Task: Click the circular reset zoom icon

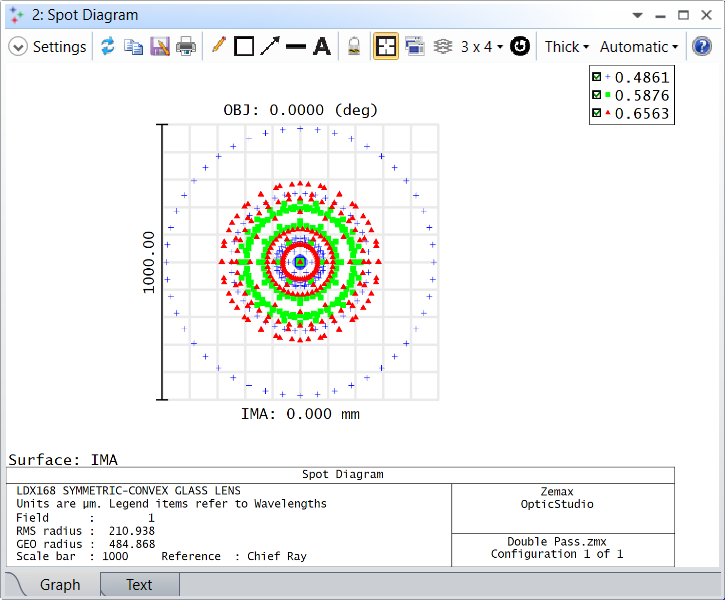Action: [x=520, y=46]
